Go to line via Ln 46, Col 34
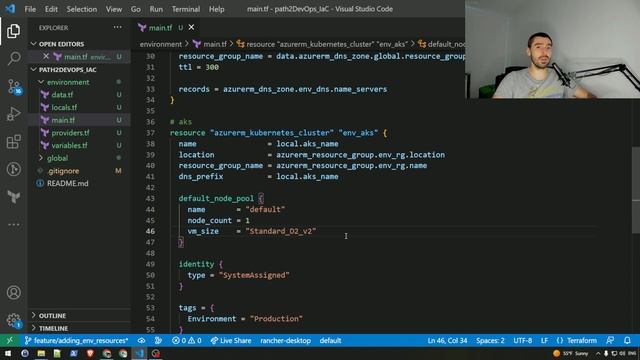The height and width of the screenshot is (360, 640). (447, 340)
